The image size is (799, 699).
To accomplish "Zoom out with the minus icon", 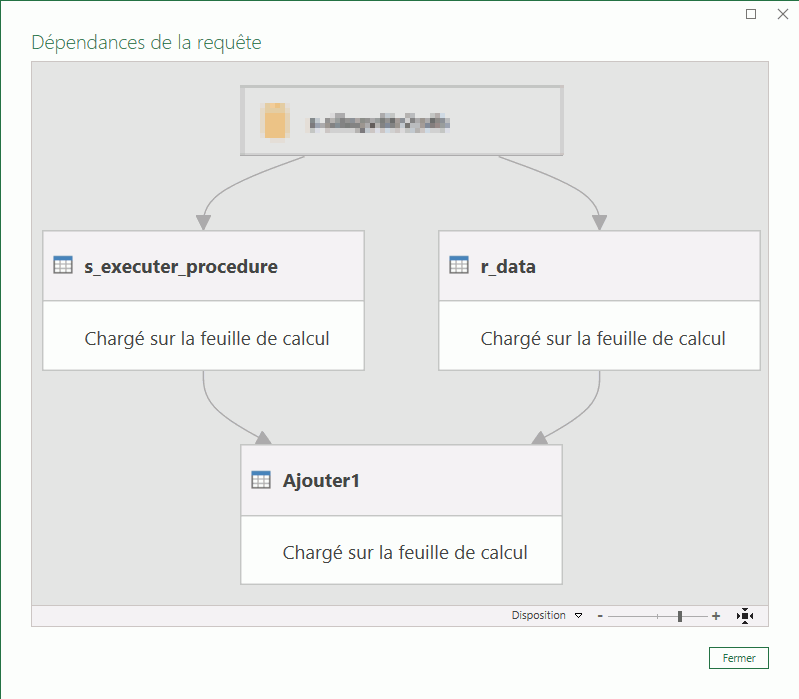I will click(600, 616).
